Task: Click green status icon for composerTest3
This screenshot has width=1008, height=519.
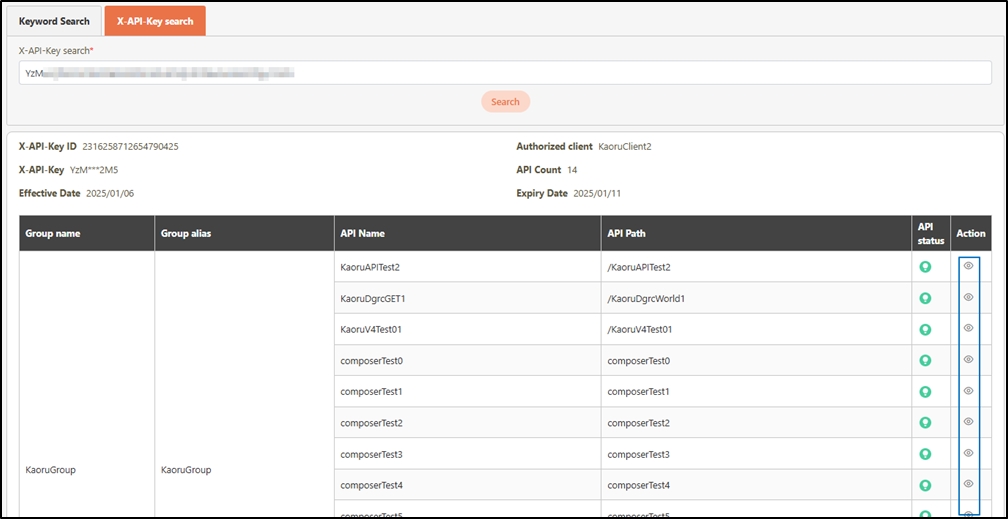Action: click(x=925, y=454)
